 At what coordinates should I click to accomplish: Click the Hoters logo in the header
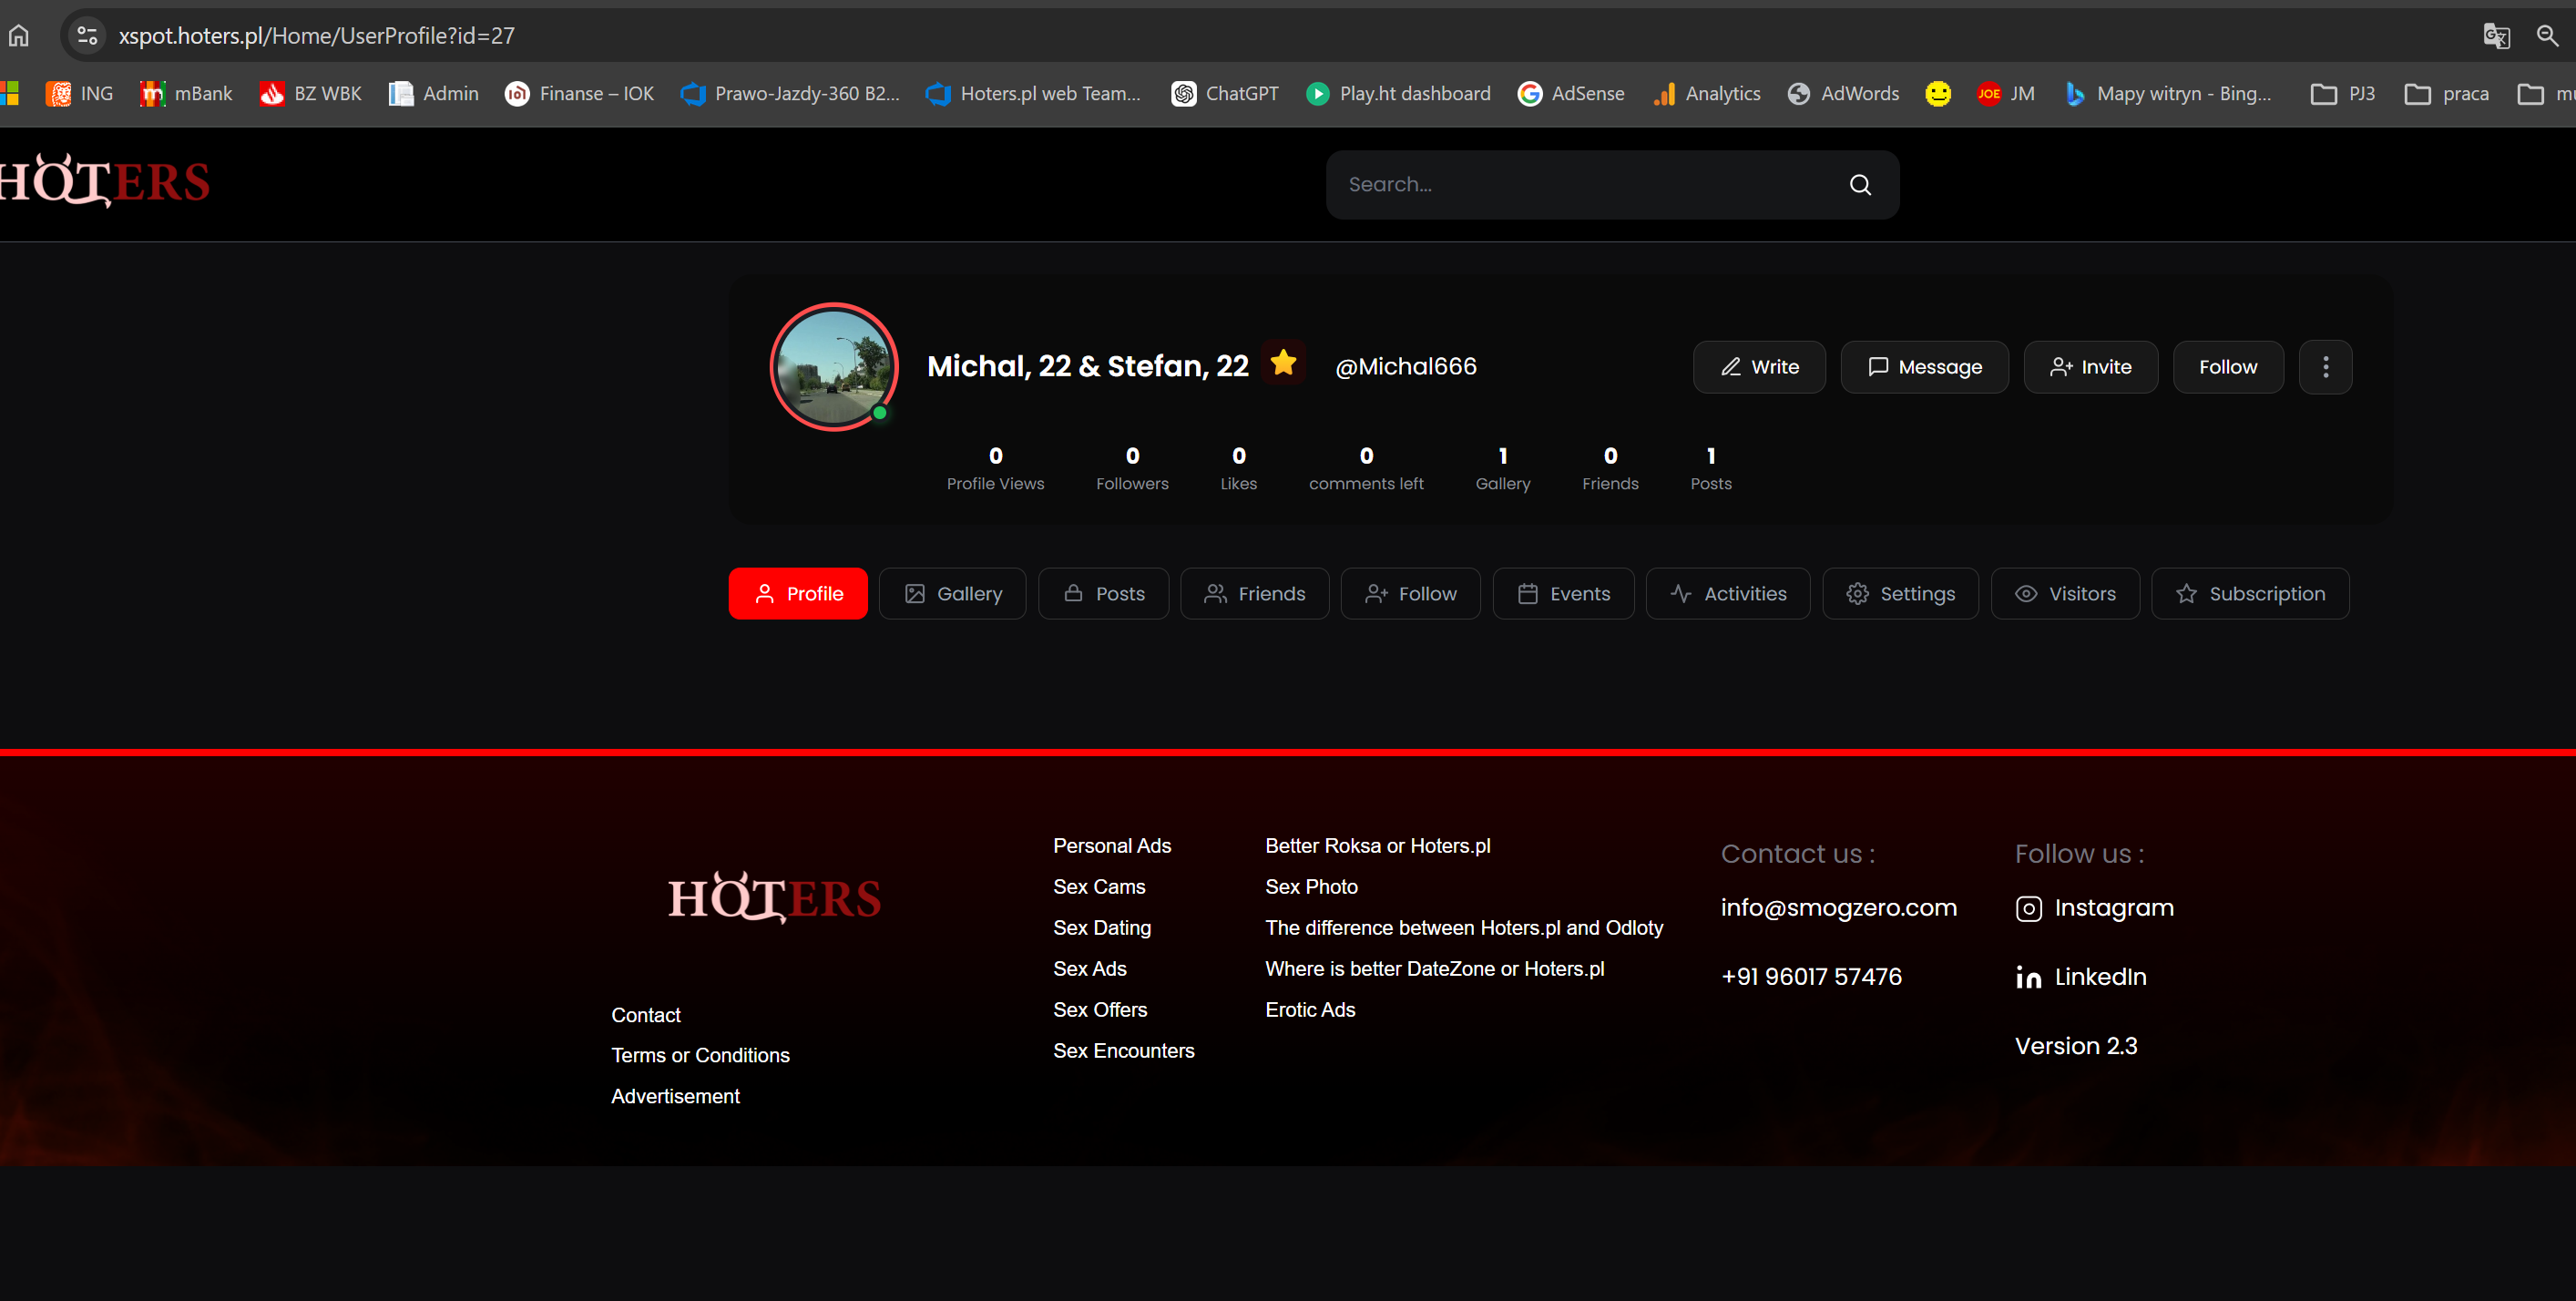[104, 181]
